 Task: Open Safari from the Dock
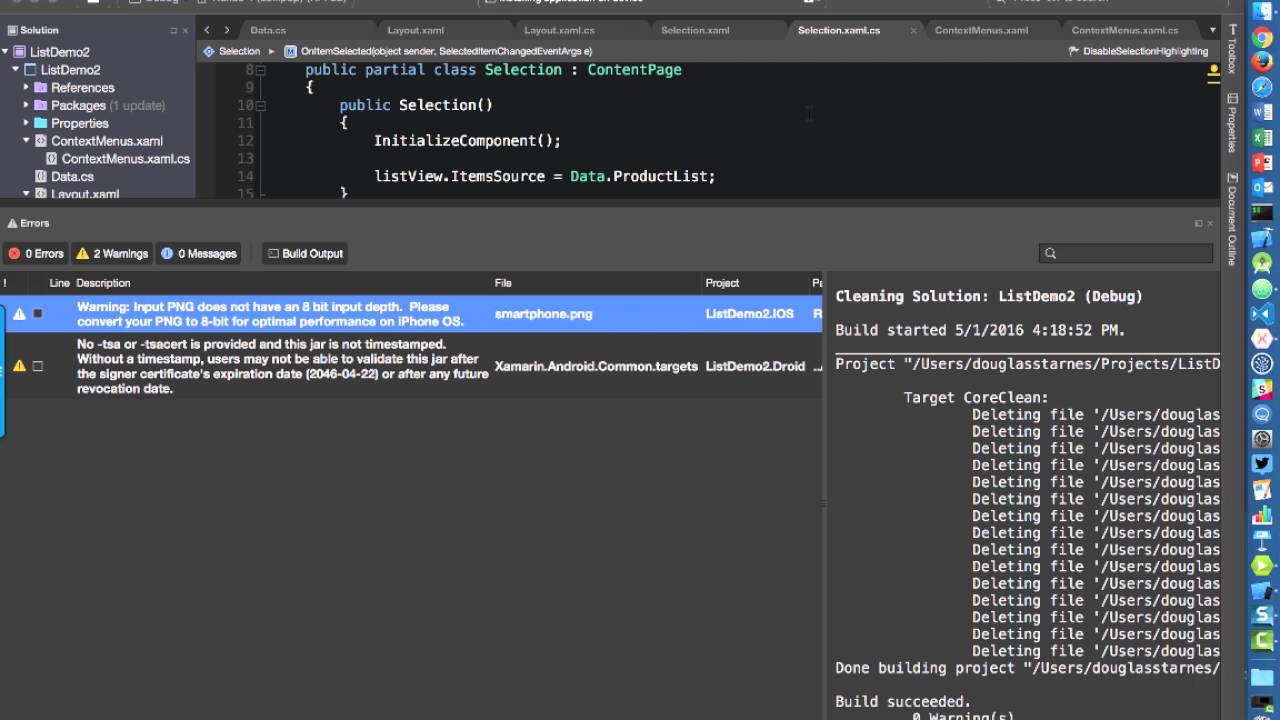(1263, 88)
